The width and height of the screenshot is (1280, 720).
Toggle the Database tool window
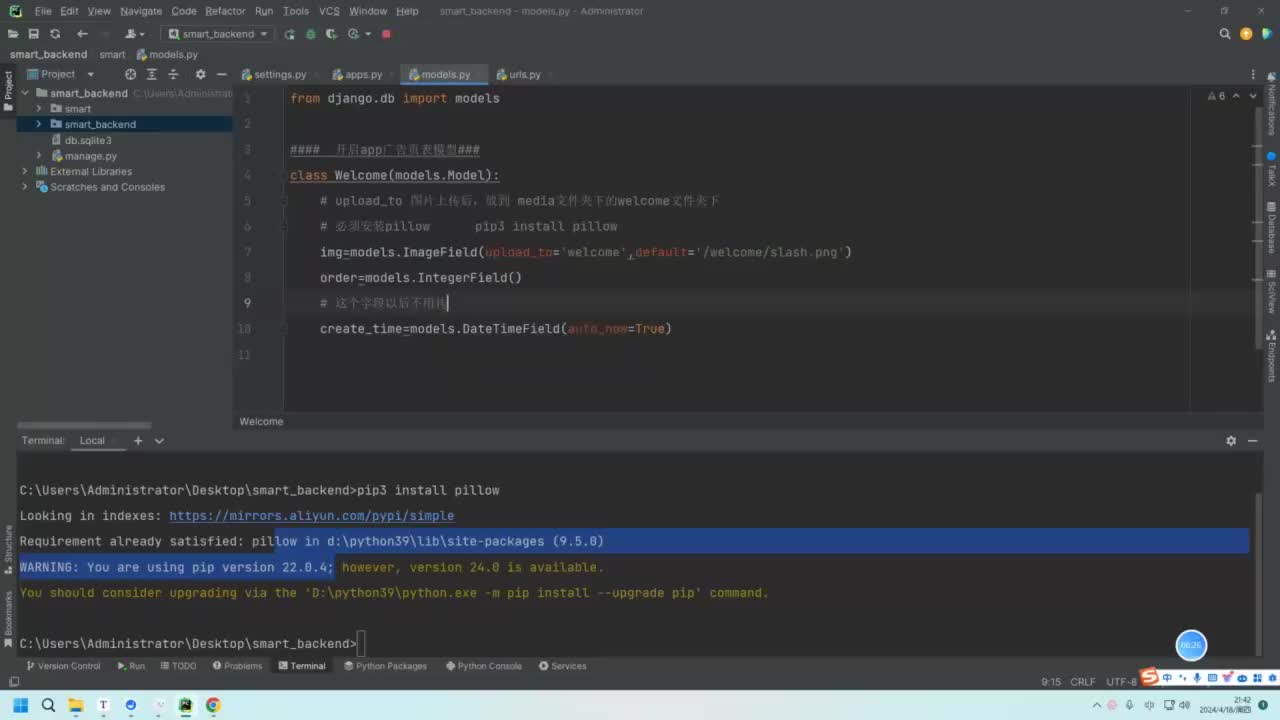pyautogui.click(x=1272, y=227)
